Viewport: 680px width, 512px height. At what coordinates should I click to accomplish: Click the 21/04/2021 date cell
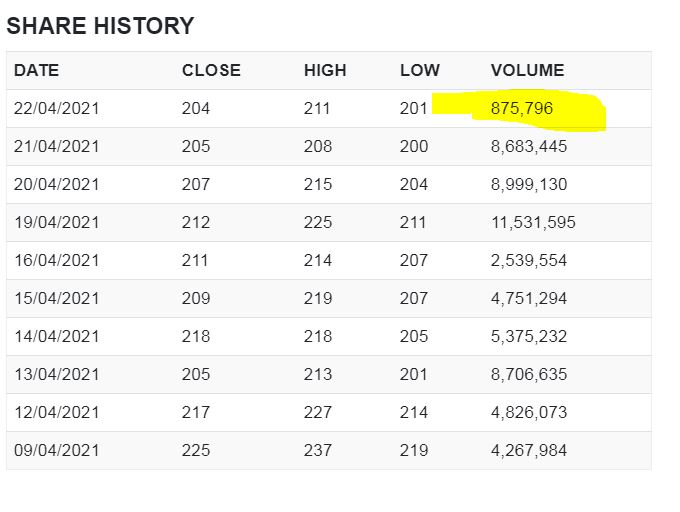(57, 146)
